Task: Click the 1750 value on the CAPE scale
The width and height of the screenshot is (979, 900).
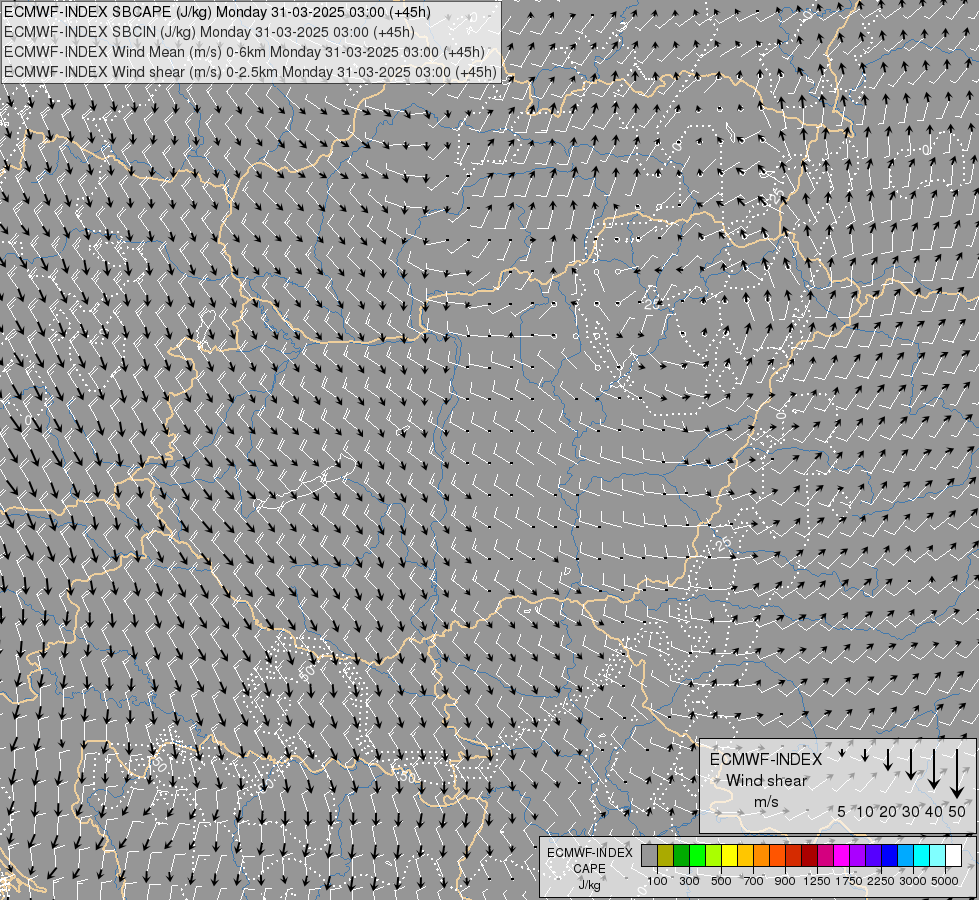Action: 849,881
